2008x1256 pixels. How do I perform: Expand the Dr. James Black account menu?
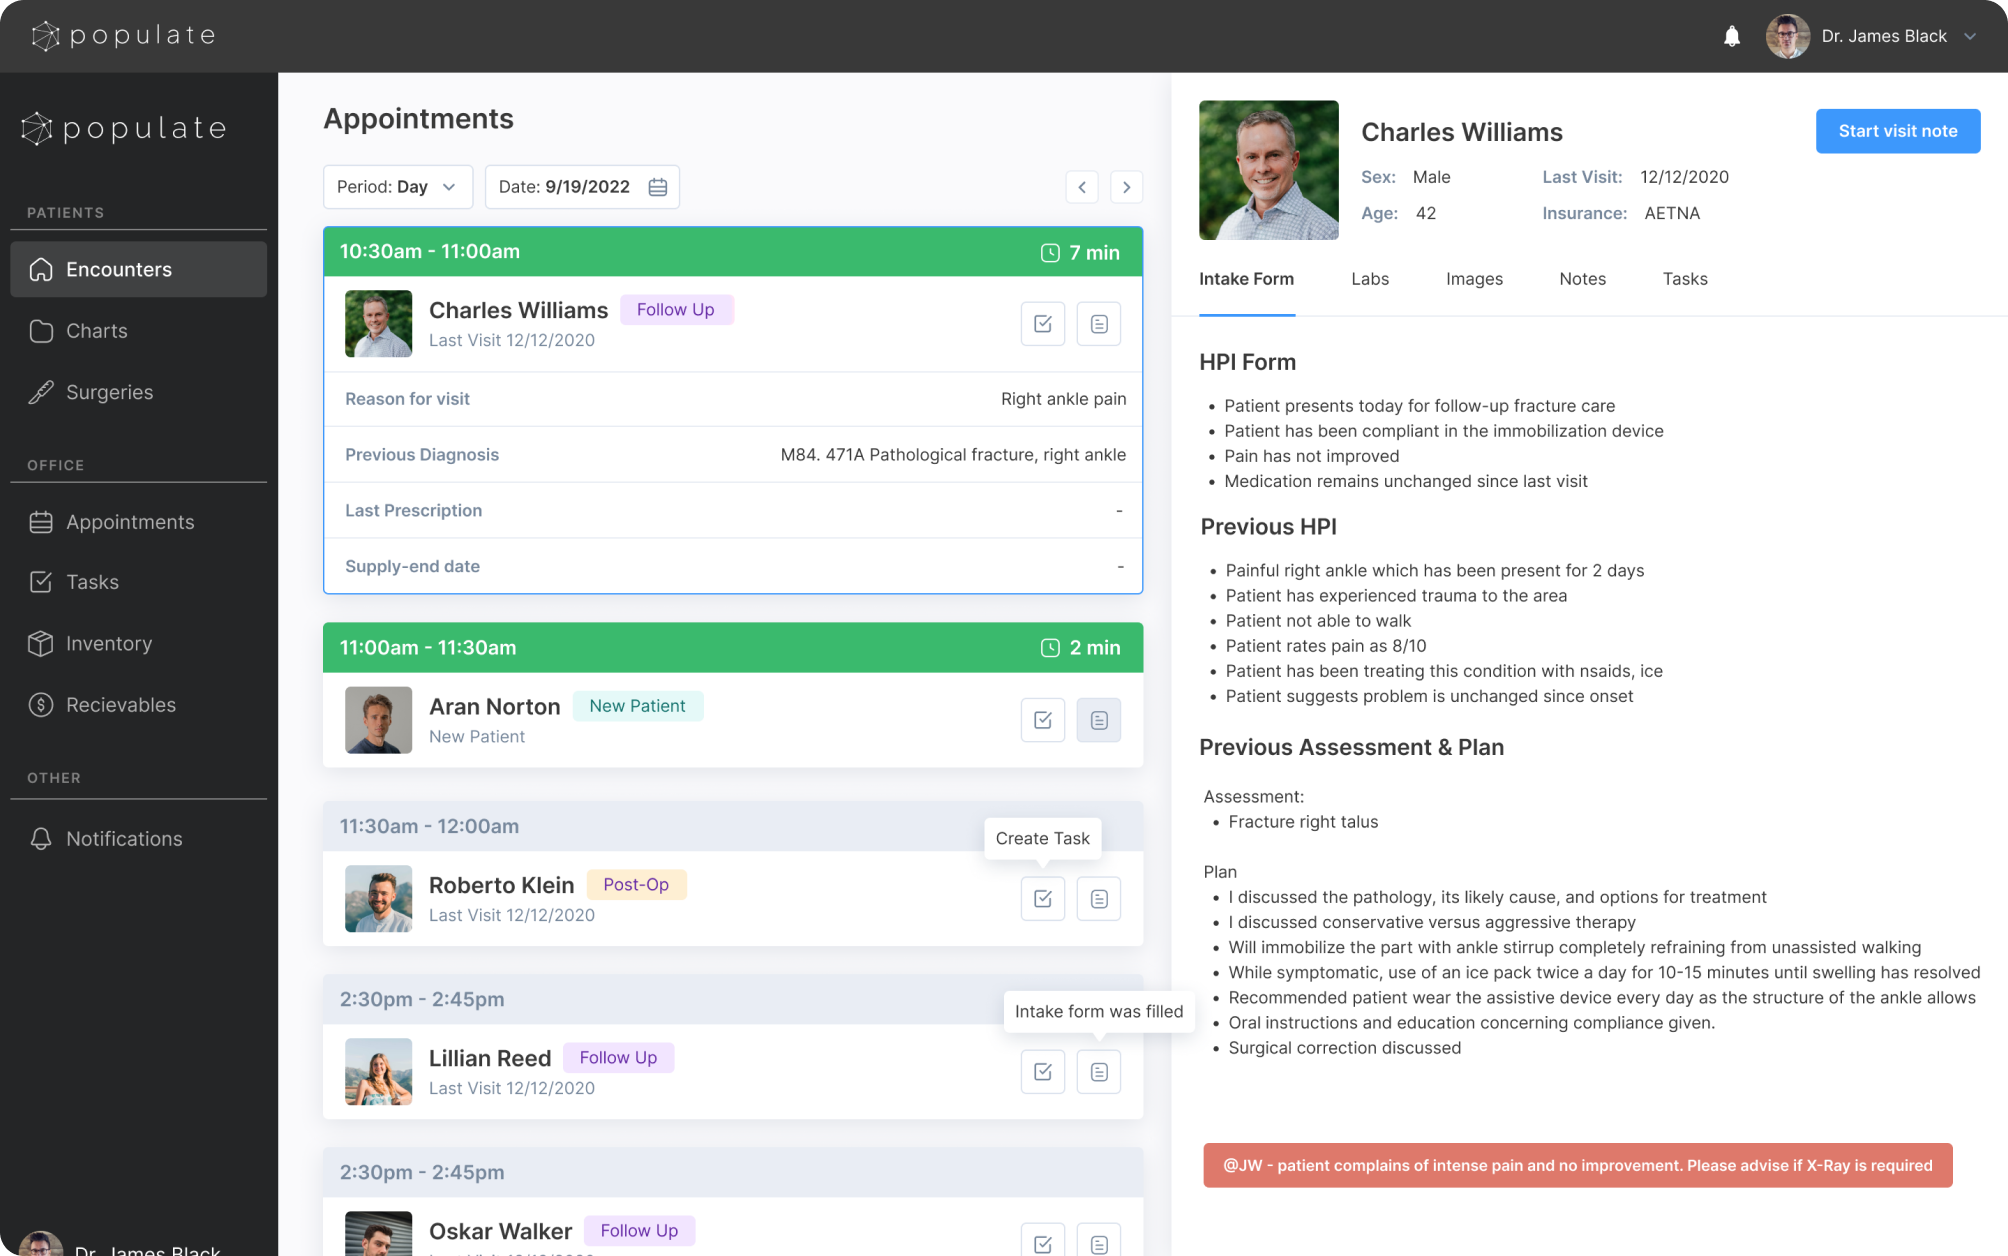click(x=1970, y=35)
